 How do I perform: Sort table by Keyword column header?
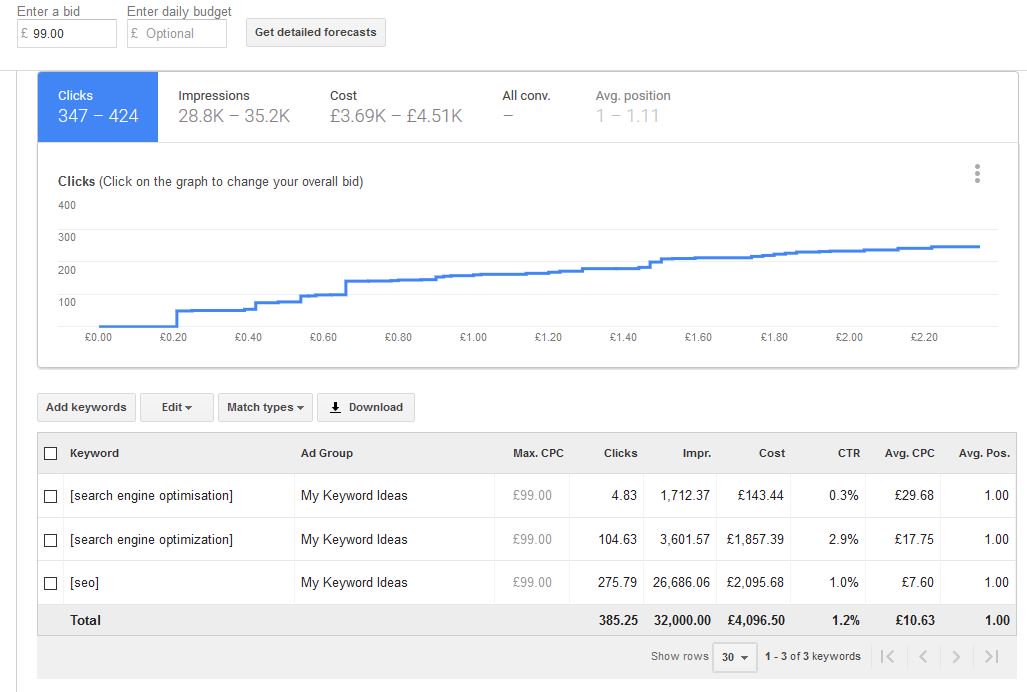pos(94,453)
